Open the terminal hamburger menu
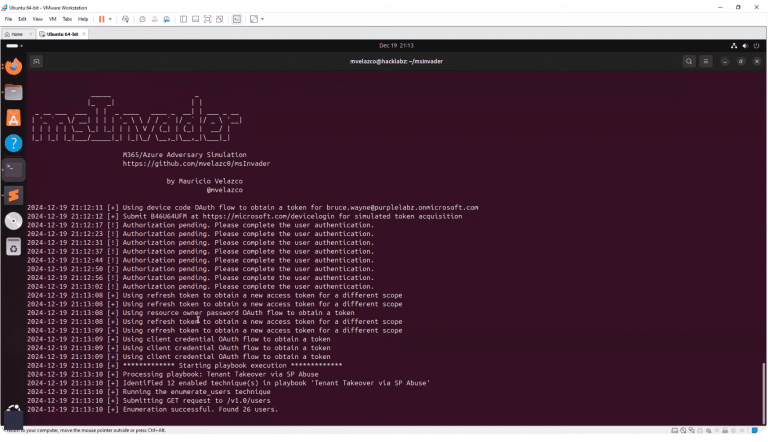 (706, 61)
